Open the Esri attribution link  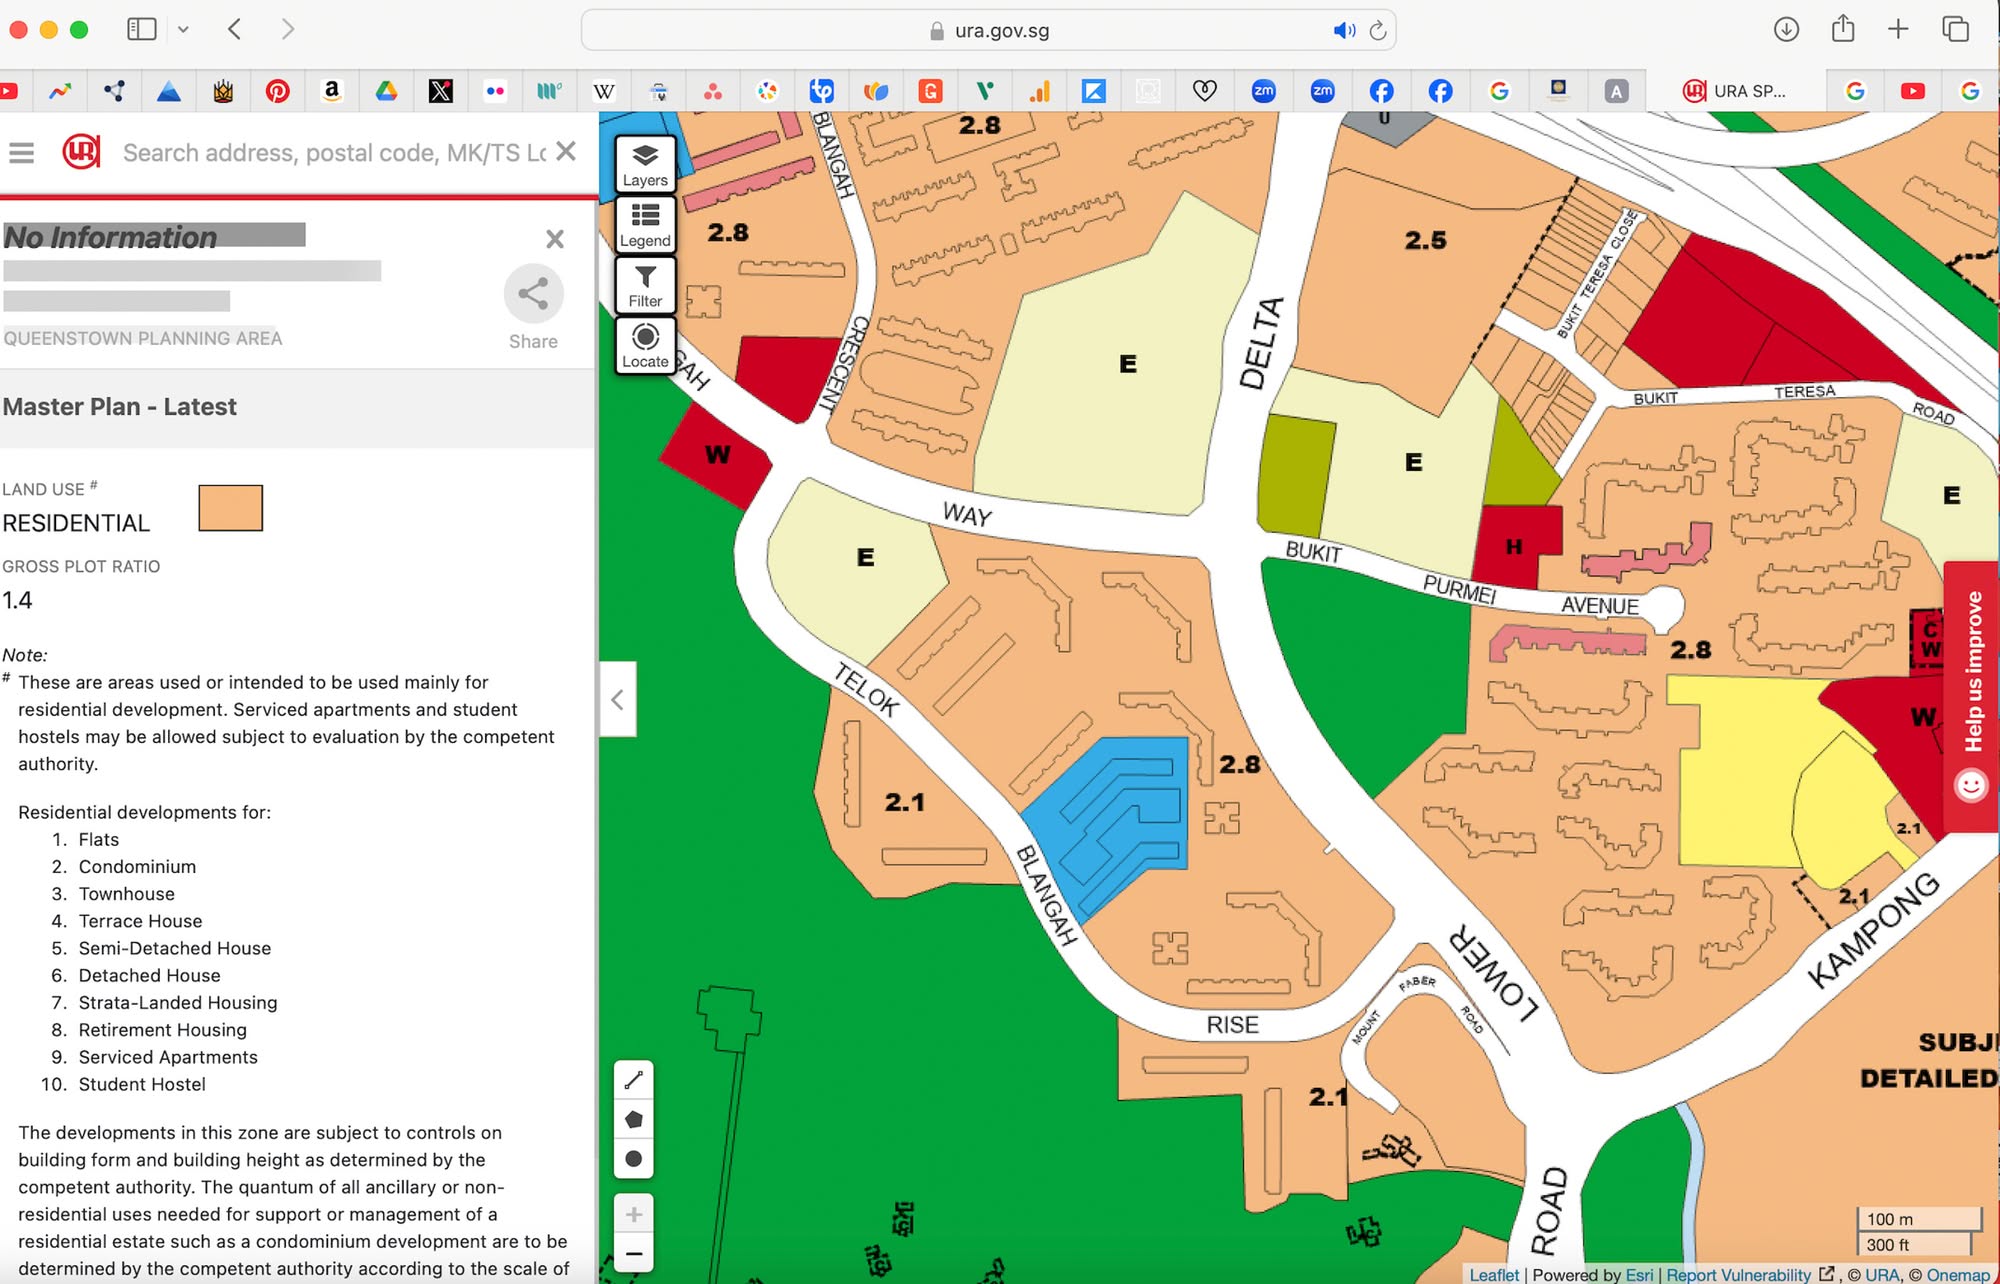(1639, 1275)
